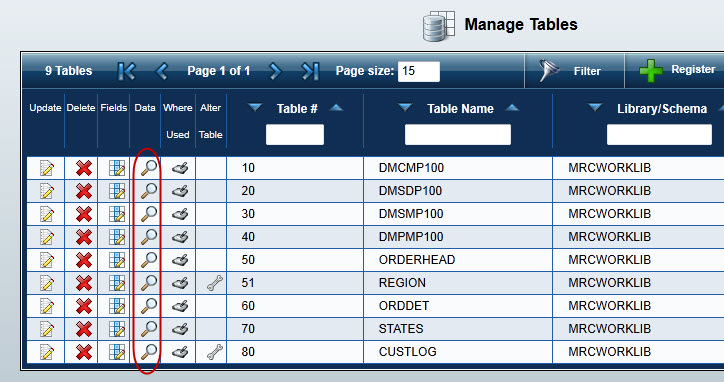Update the DMSDP100 table entry
The height and width of the screenshot is (382, 724).
(x=46, y=191)
